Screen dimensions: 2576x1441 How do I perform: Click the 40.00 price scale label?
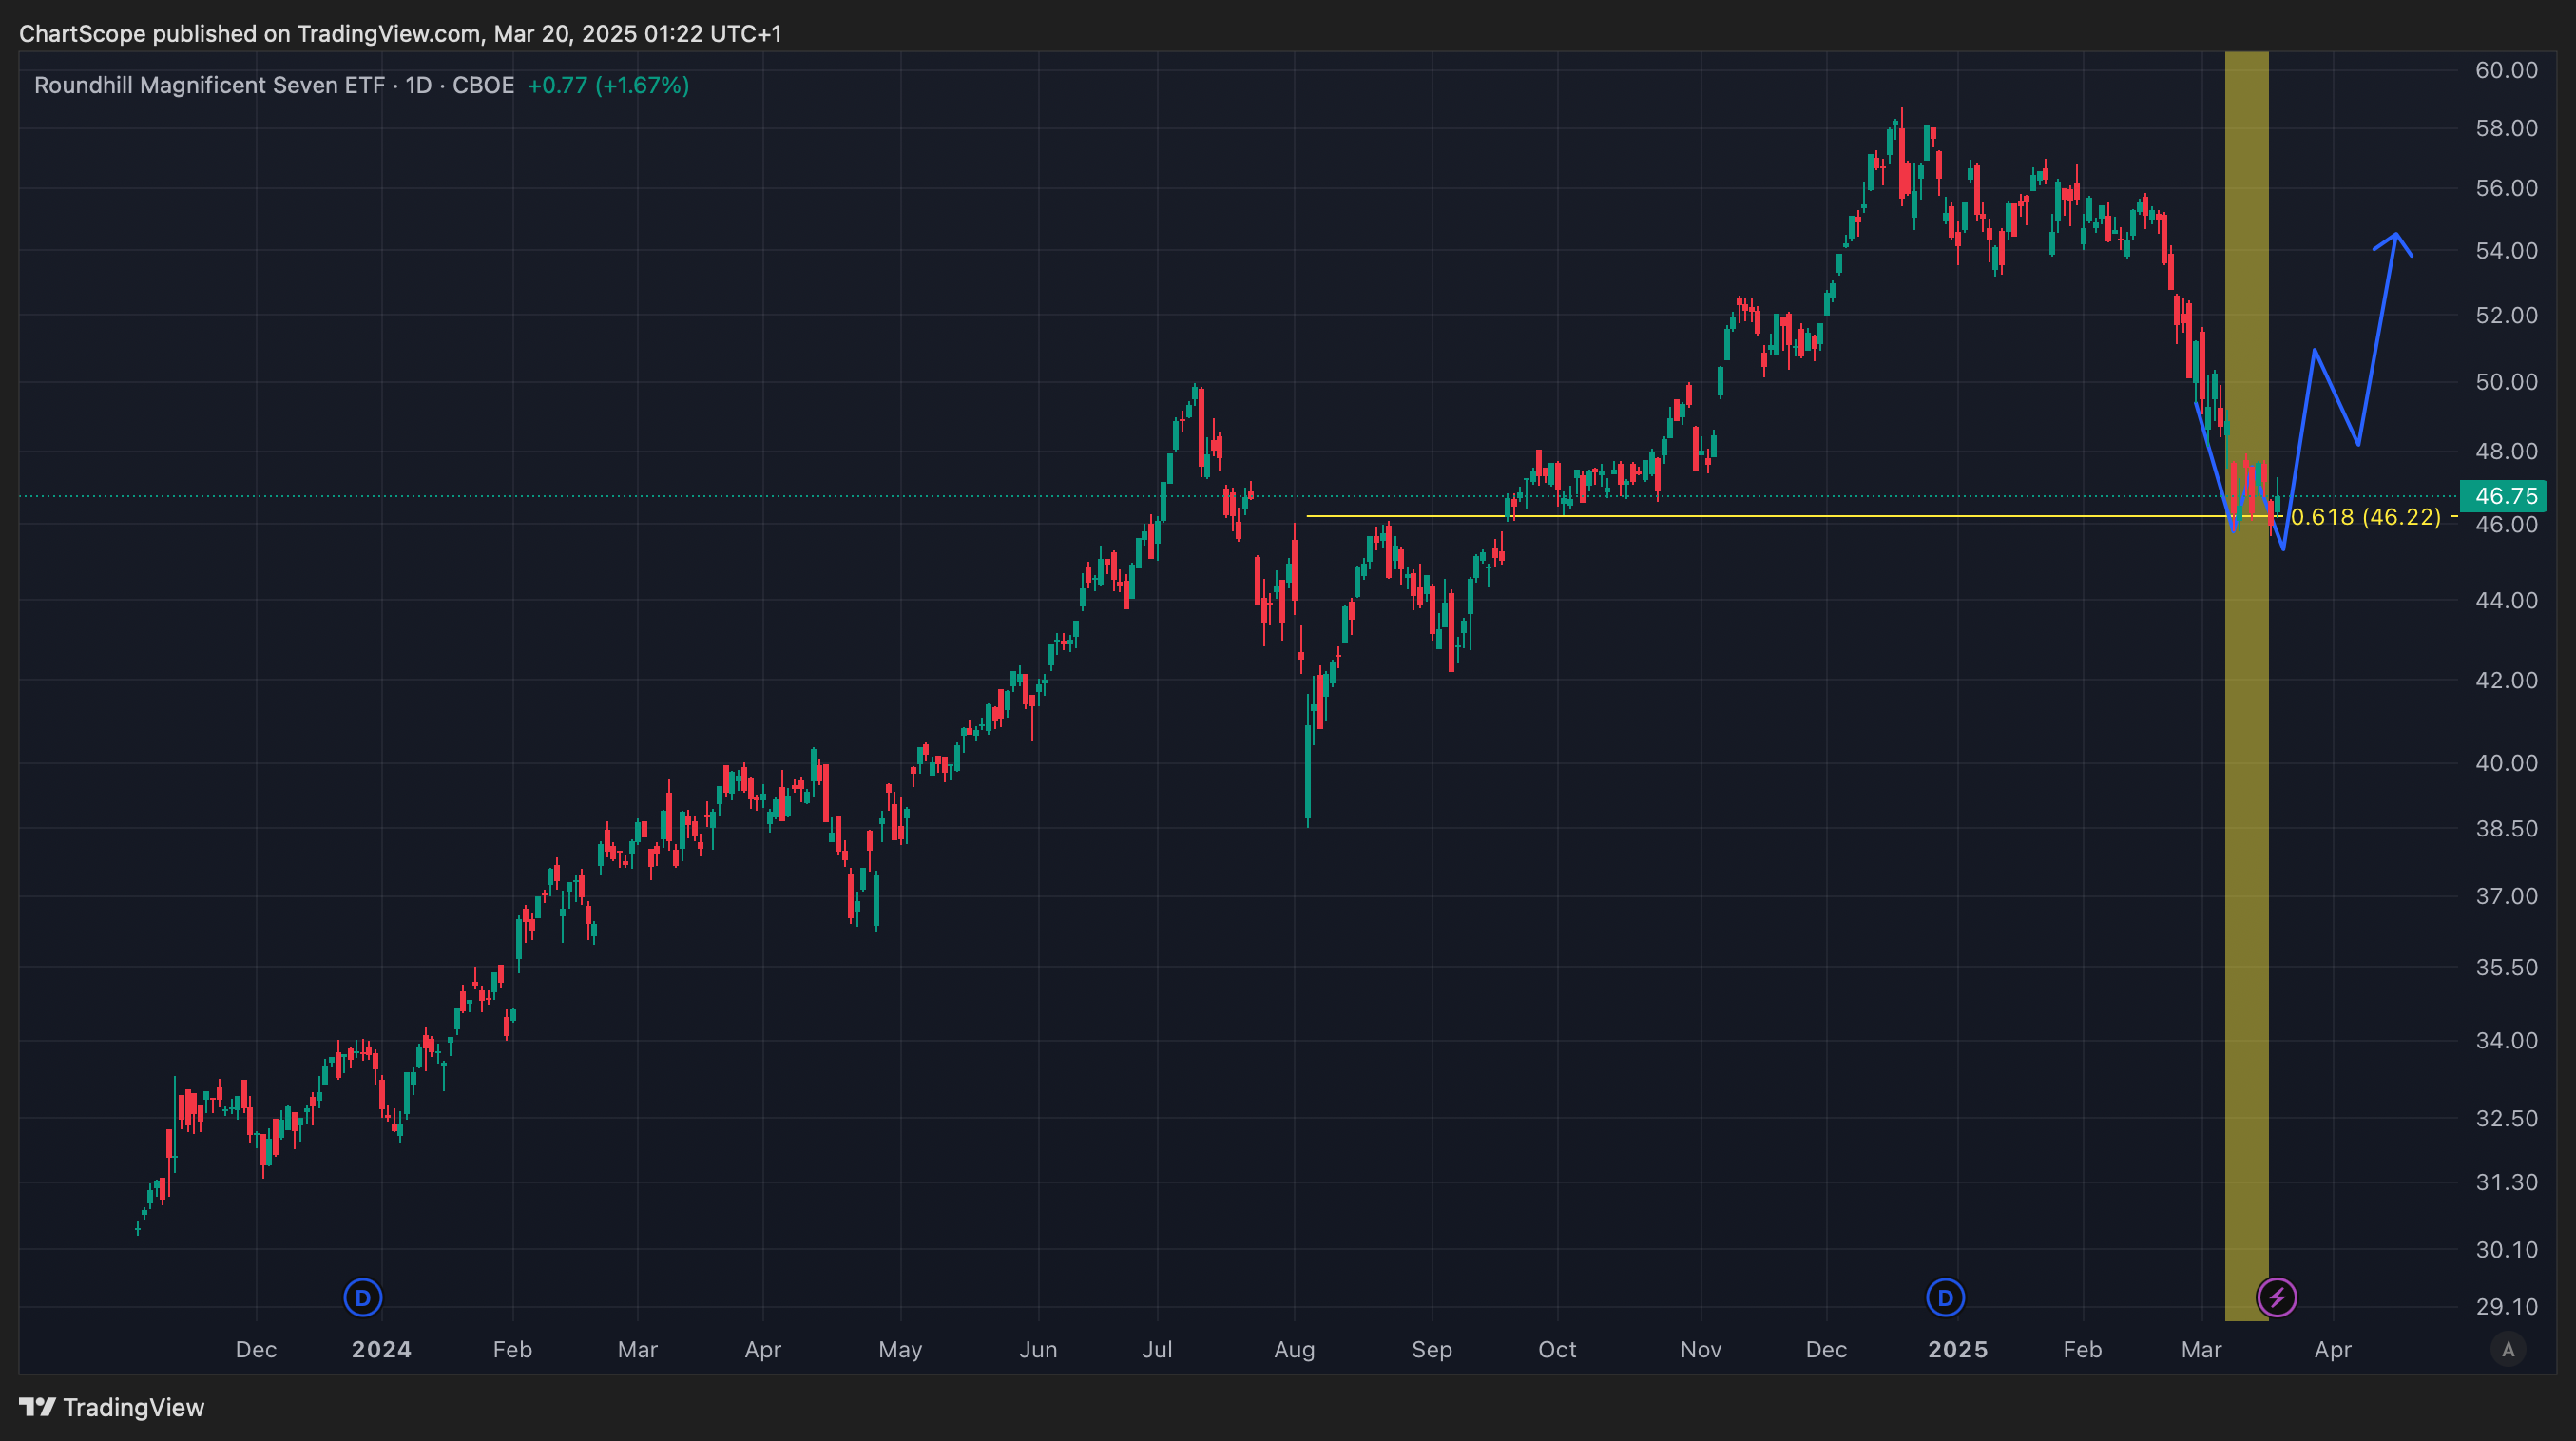point(2506,763)
